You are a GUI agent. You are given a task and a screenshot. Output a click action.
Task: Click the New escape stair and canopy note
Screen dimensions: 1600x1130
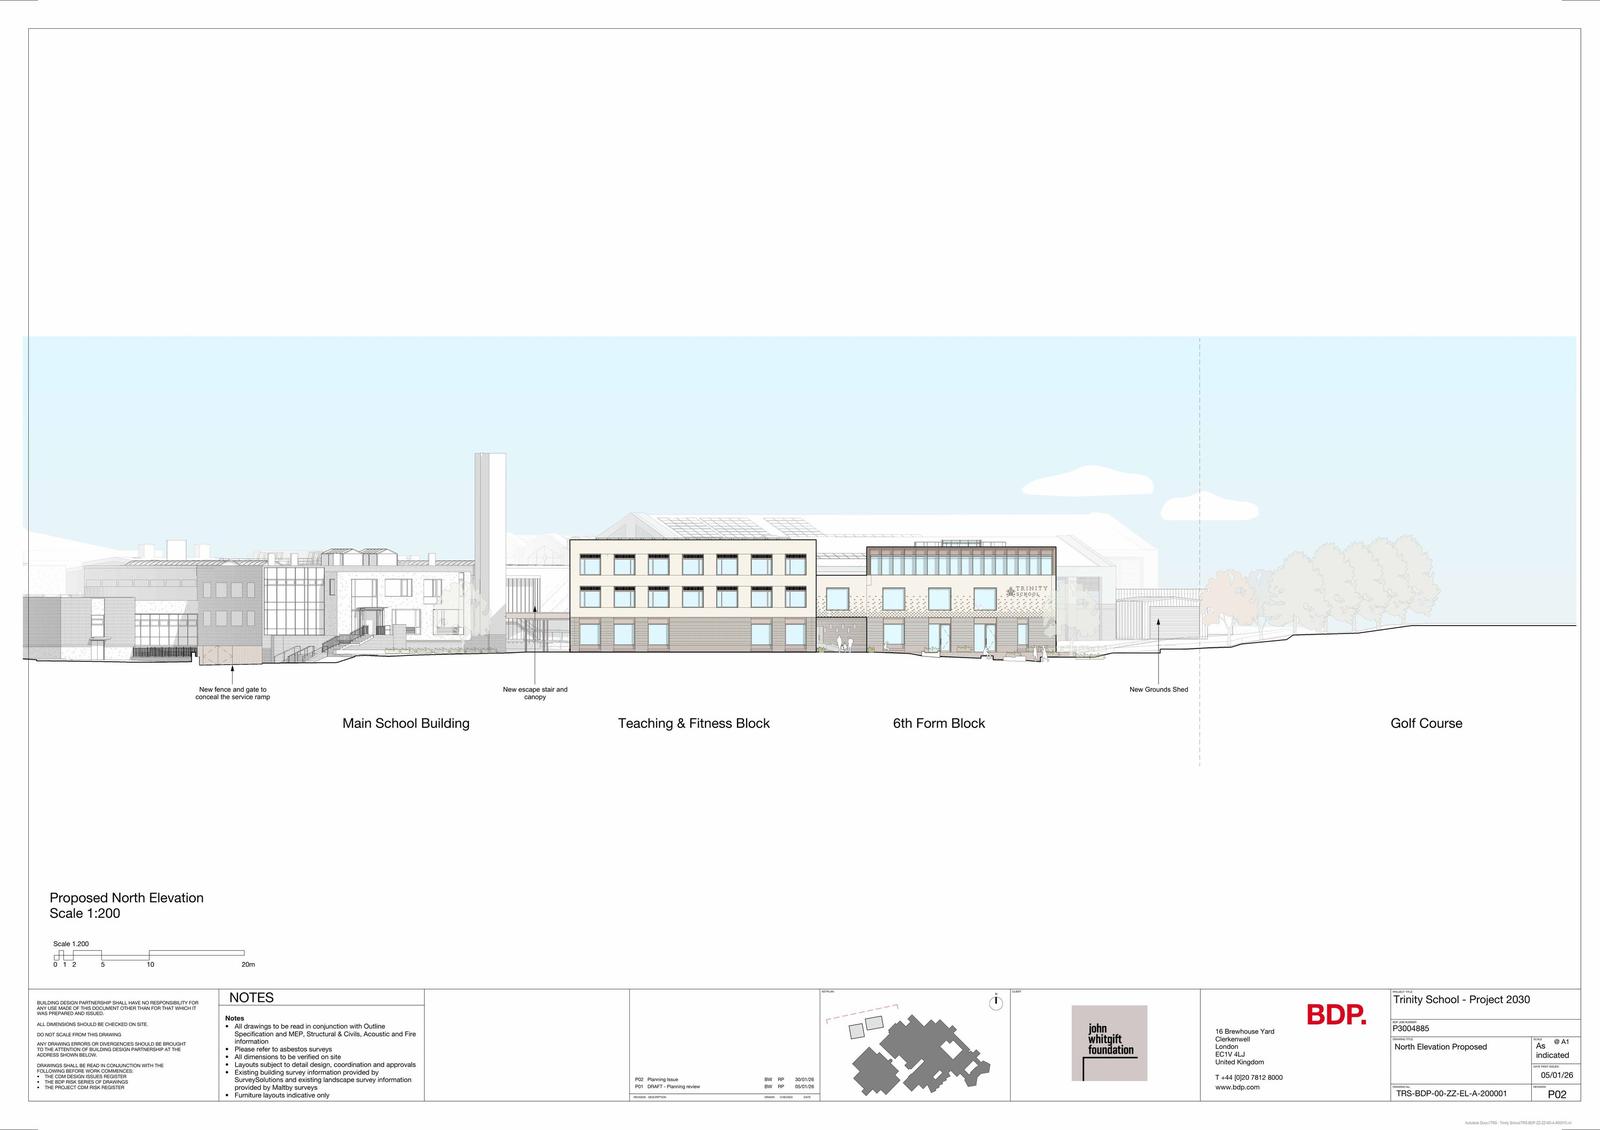[x=534, y=693]
